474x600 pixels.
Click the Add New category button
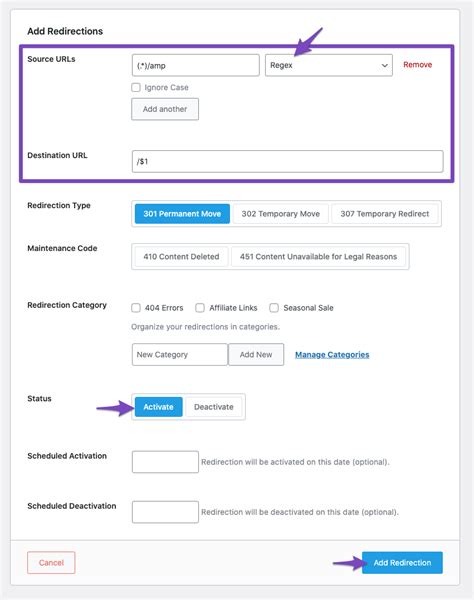(x=256, y=354)
